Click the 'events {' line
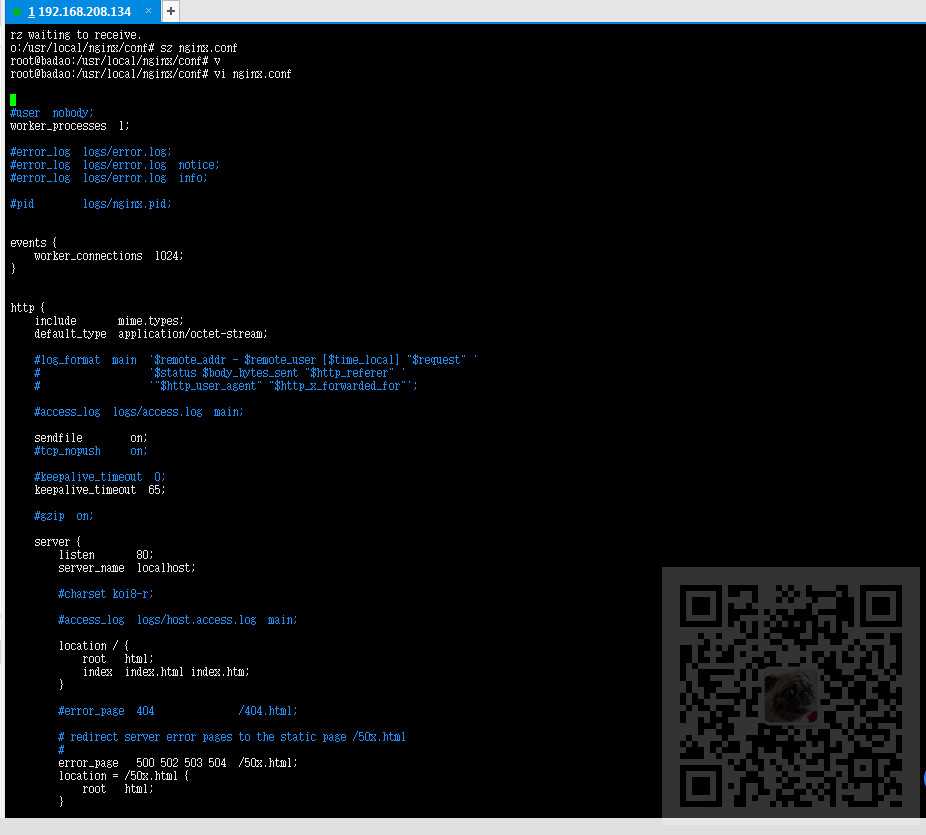926x835 pixels. pyautogui.click(x=34, y=243)
